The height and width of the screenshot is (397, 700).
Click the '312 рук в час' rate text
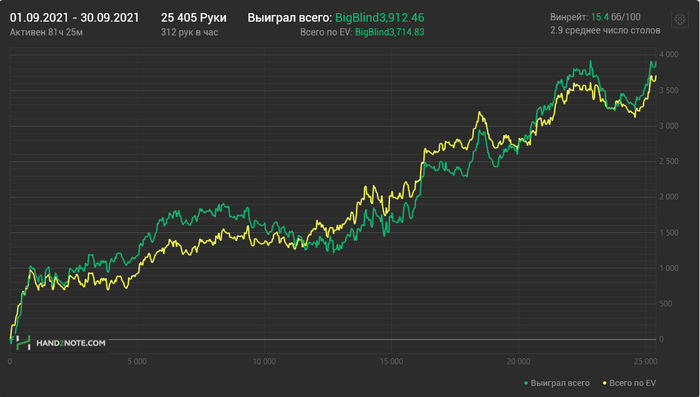pyautogui.click(x=189, y=32)
